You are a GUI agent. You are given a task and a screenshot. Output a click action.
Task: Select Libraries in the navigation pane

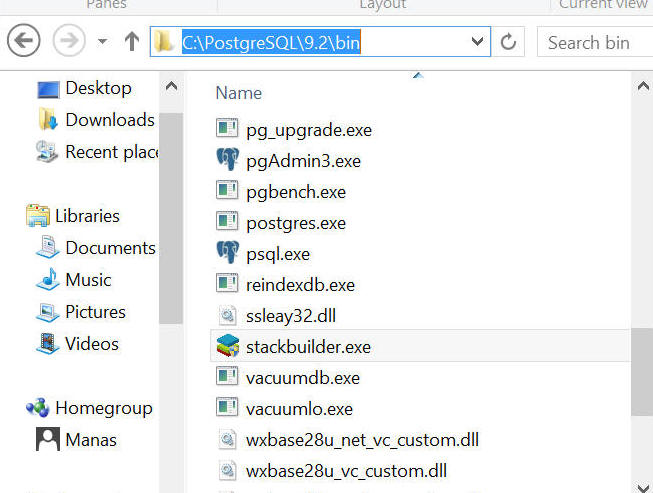87,216
